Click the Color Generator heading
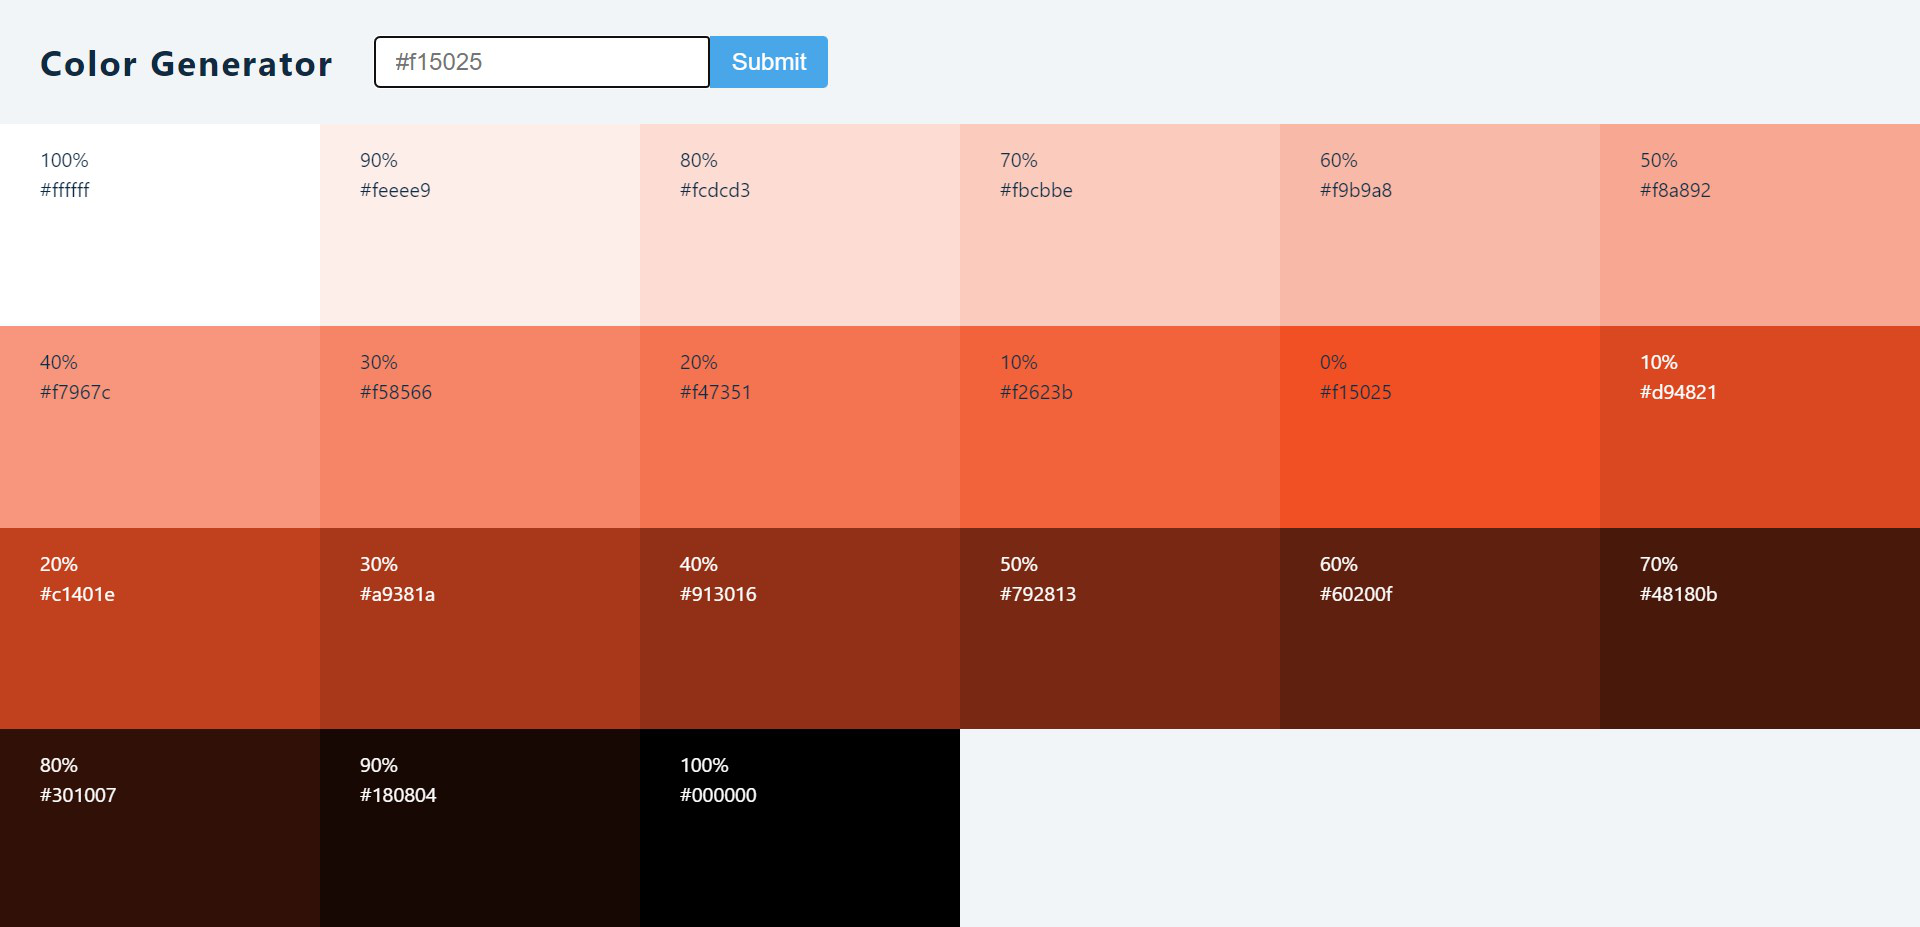 186,63
